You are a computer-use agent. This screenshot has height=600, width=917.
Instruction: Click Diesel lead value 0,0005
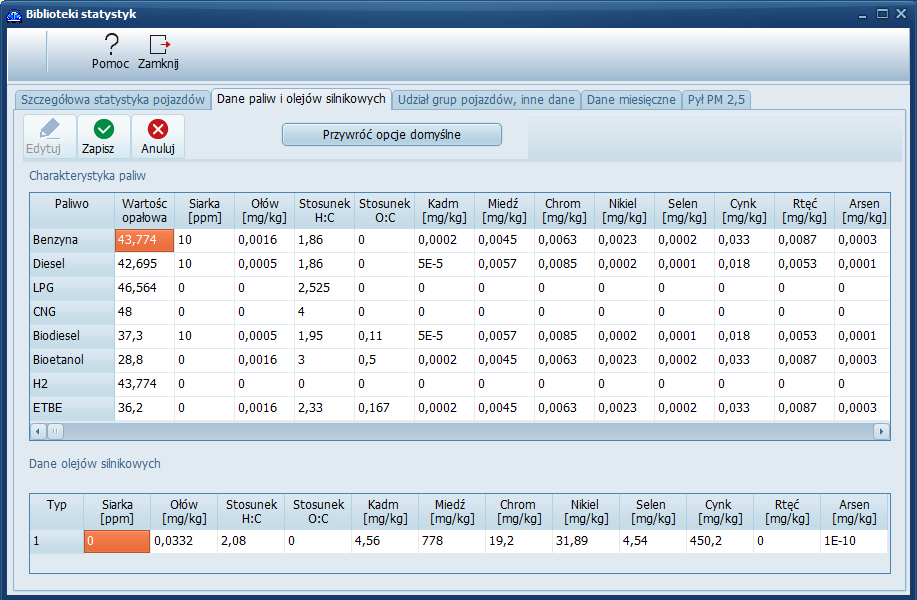coord(264,264)
